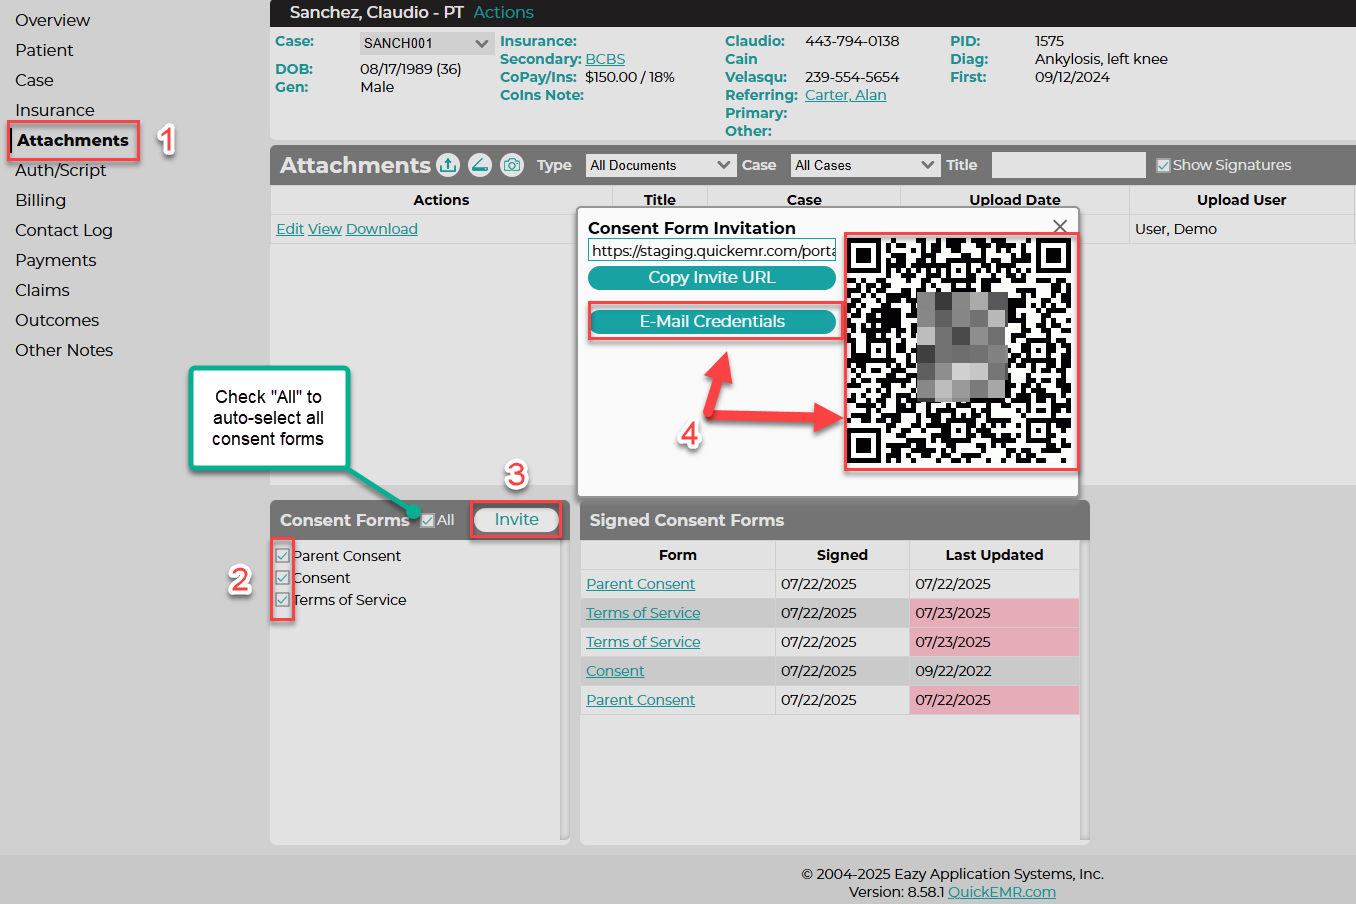Viewport: 1356px width, 904px height.
Task: Open the Patient section
Action: tap(44, 50)
